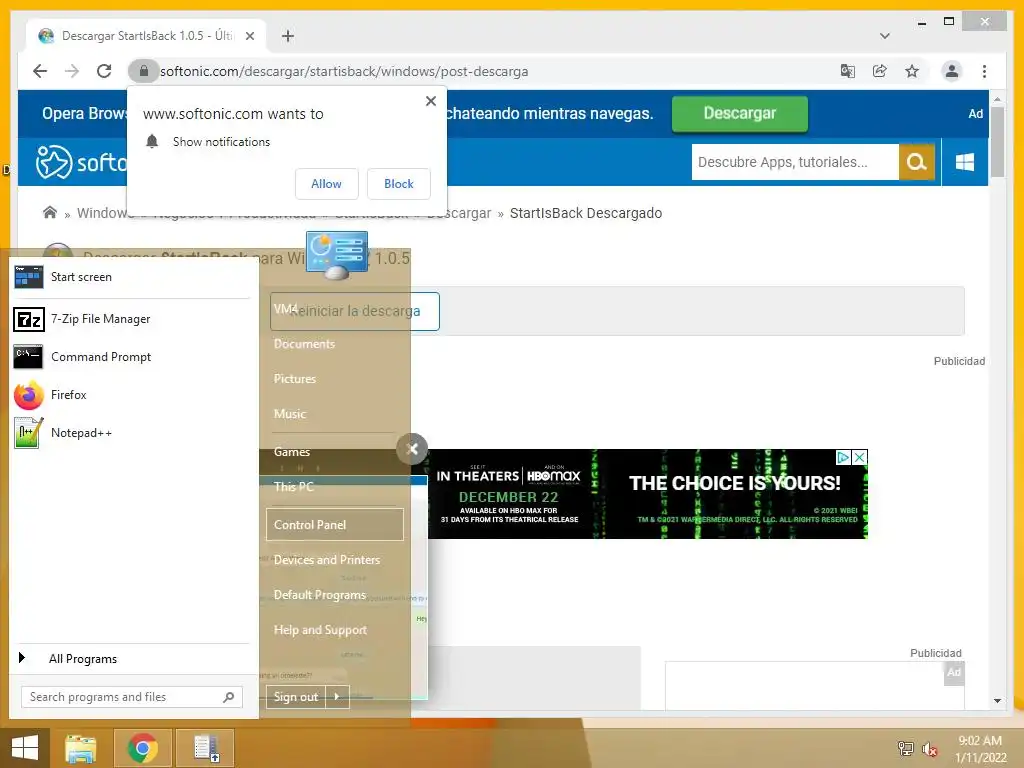Open Devices and Printers
This screenshot has width=1024, height=768.
(327, 560)
